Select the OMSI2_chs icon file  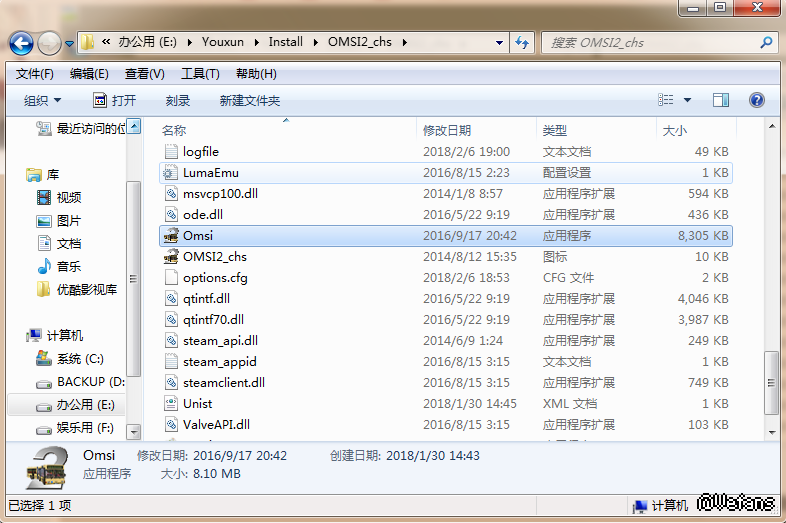171,257
